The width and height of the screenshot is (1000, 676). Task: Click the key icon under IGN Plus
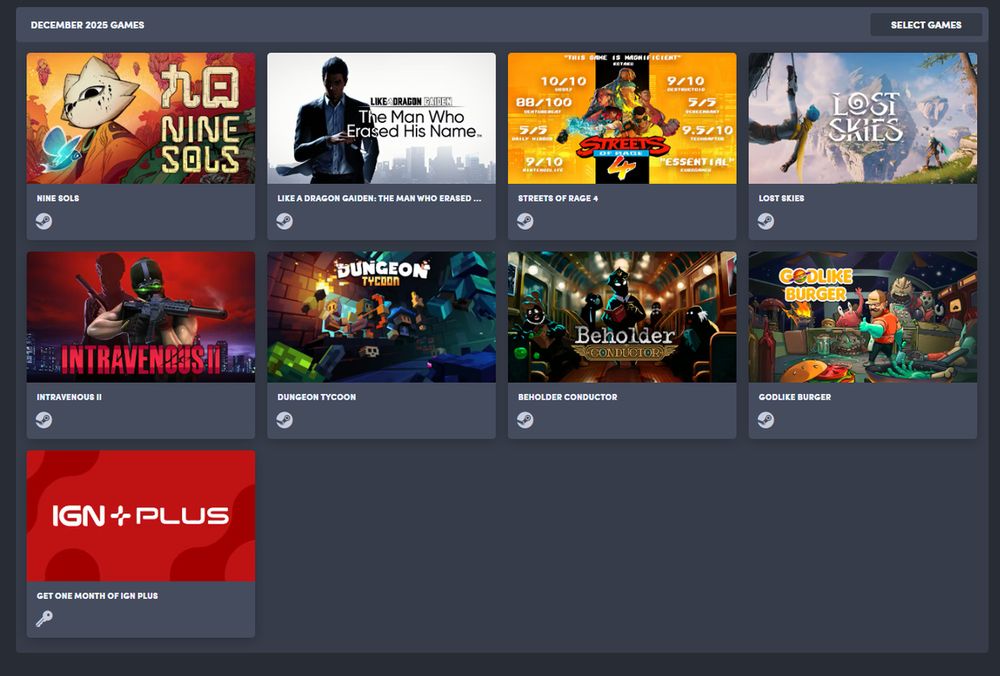(44, 619)
